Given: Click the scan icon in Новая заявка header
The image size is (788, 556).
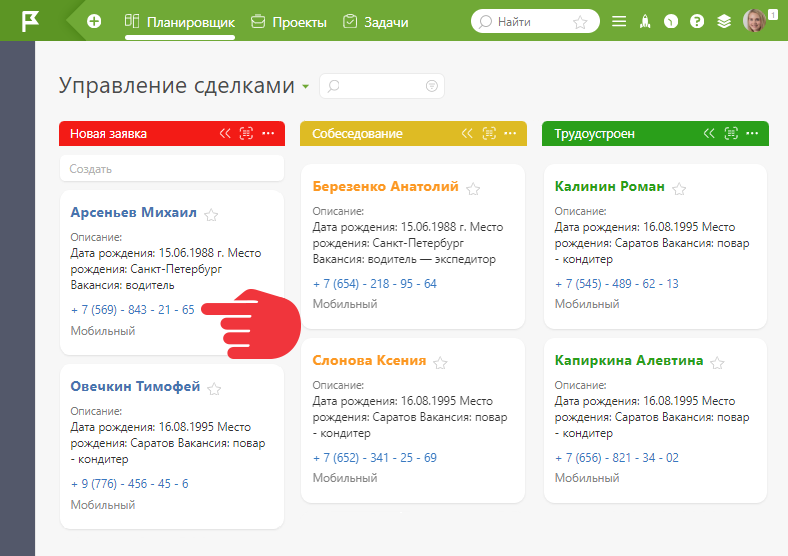Looking at the screenshot, I should click(x=246, y=133).
